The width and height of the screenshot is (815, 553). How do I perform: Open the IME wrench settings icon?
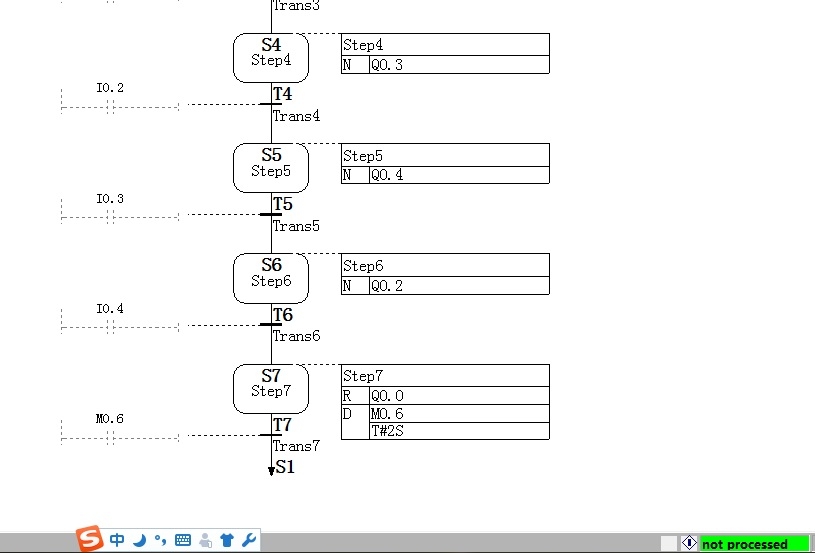pos(249,541)
